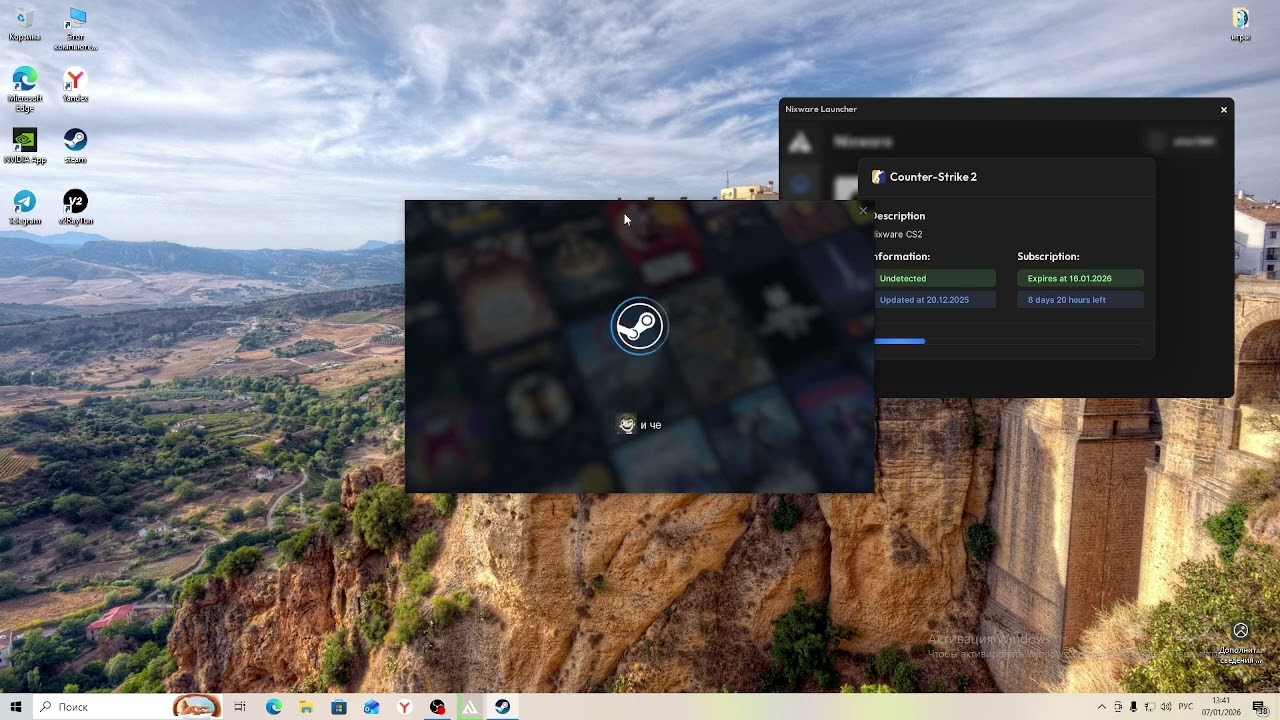Click the meet now tray icon
This screenshot has height=720, width=1280.
(1118, 707)
